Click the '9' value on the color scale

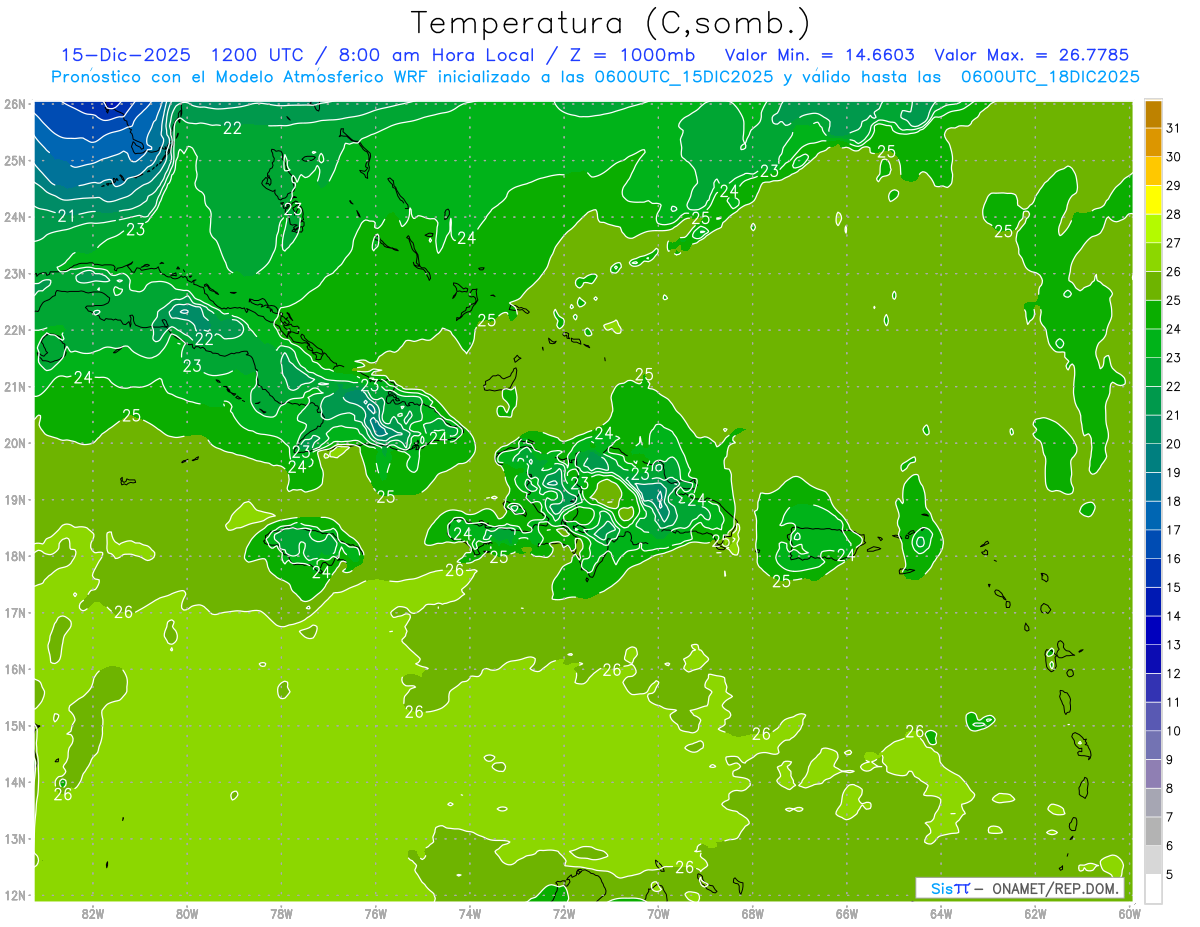(1169, 760)
